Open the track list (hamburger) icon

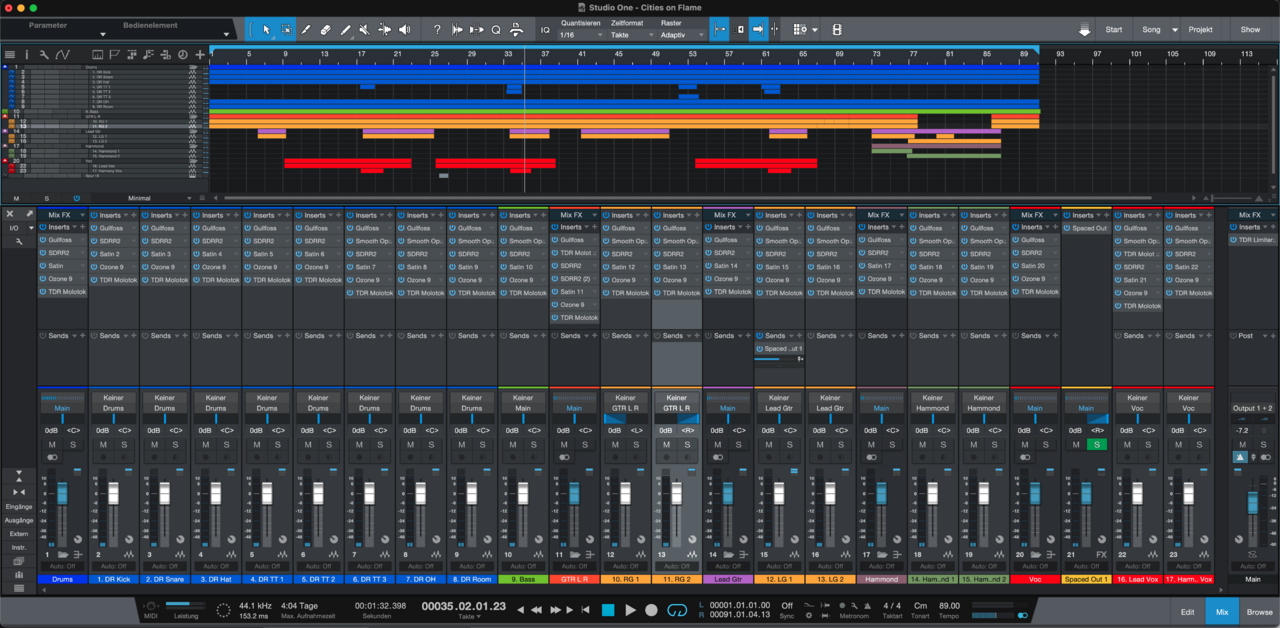[x=10, y=54]
